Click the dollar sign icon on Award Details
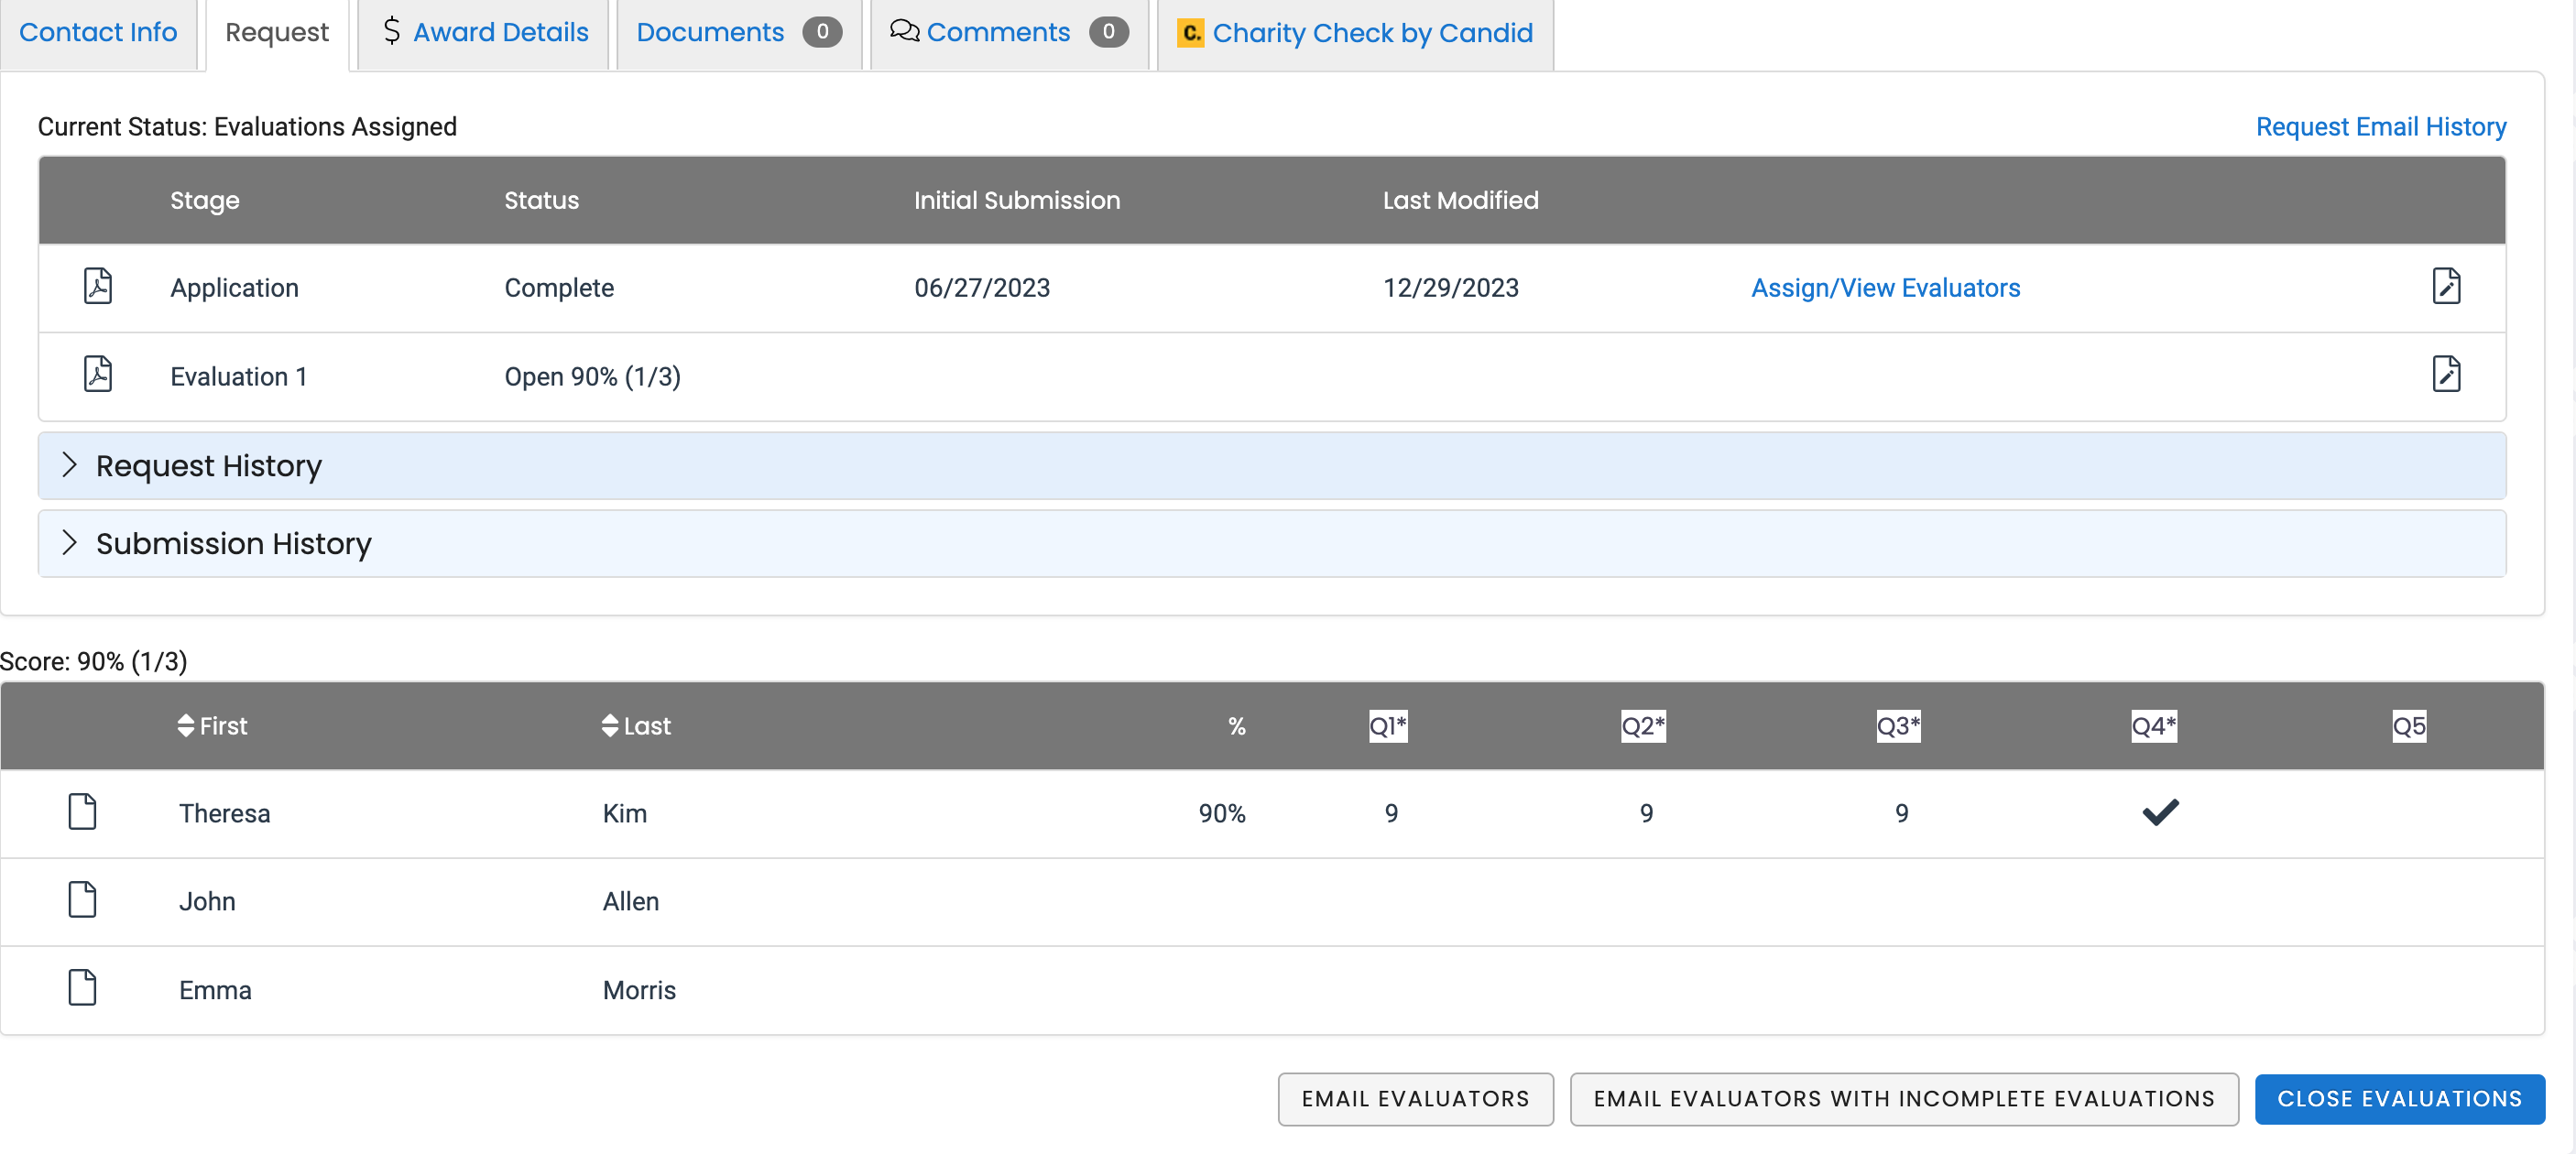 coord(391,31)
